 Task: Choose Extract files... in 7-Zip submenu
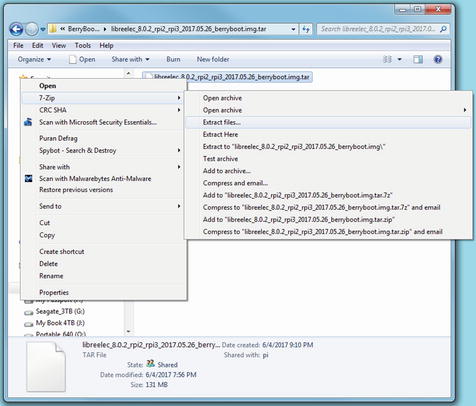point(328,122)
